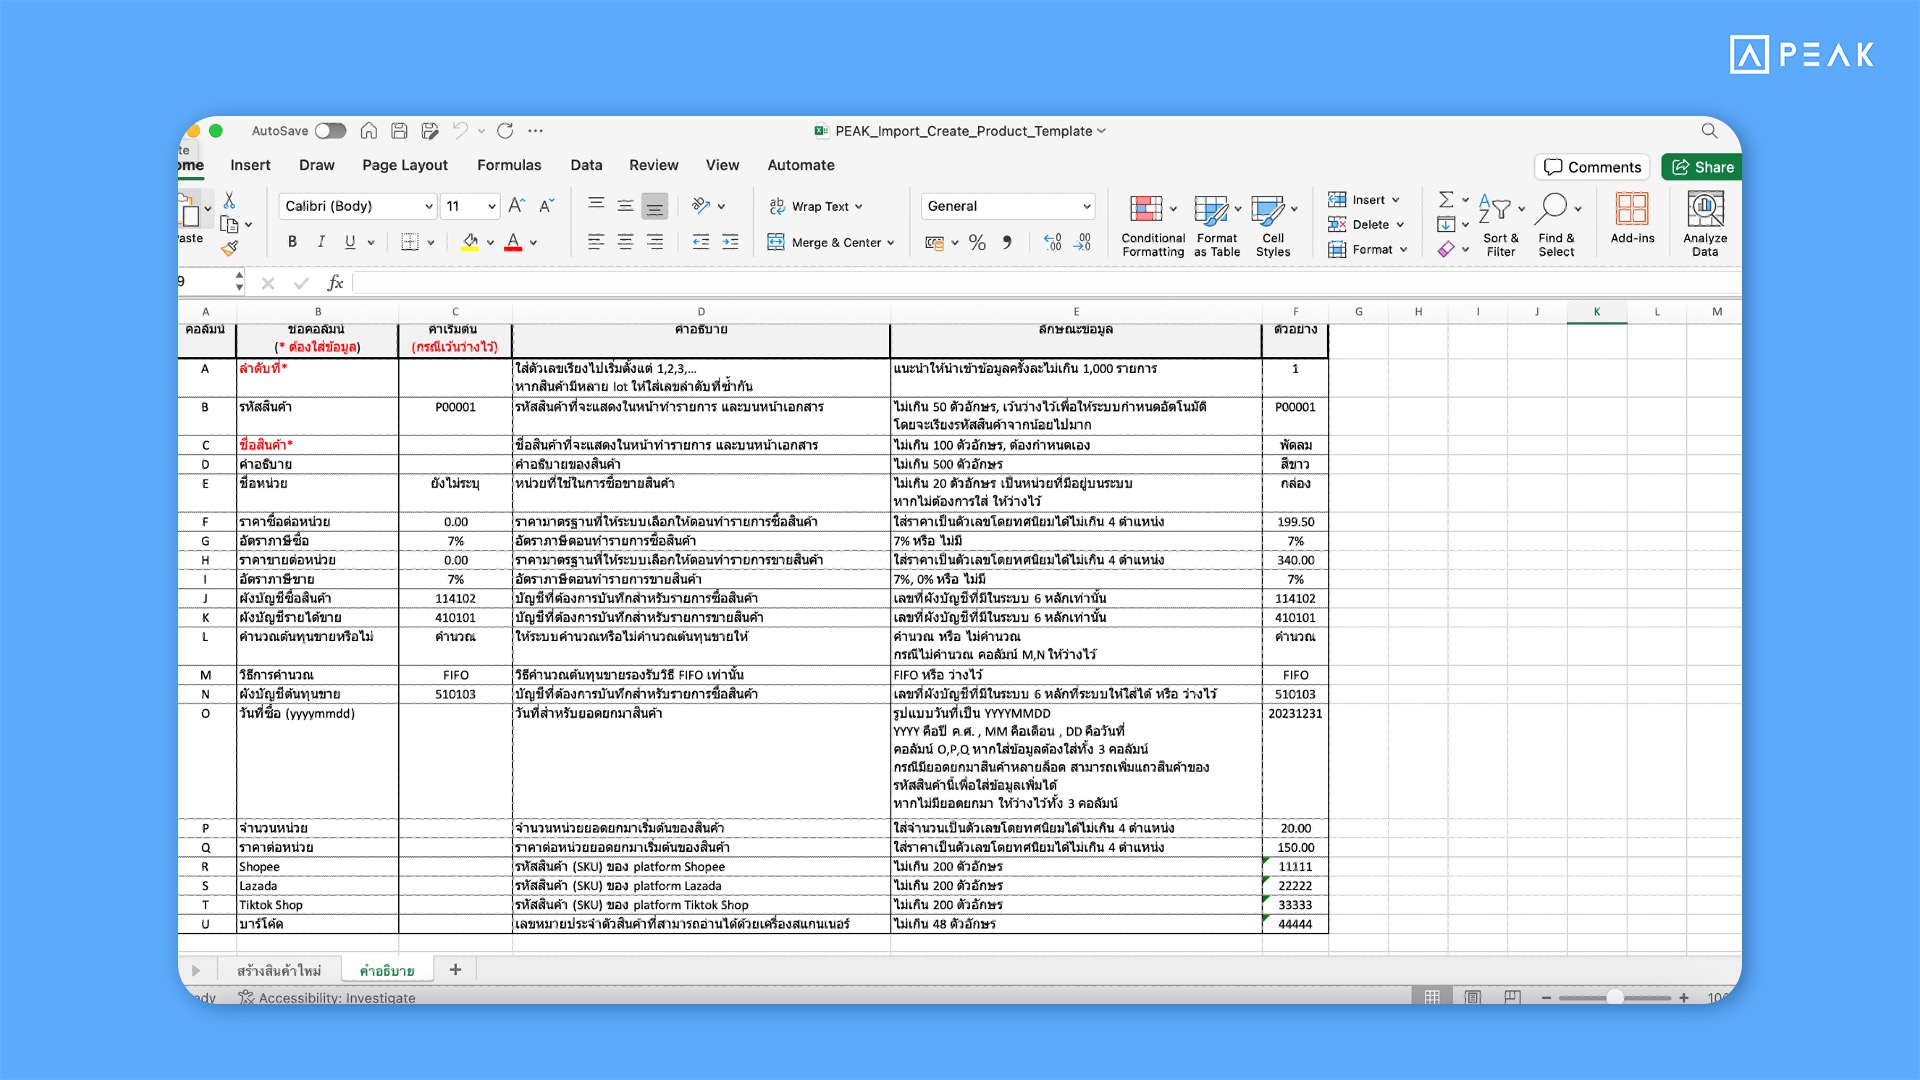This screenshot has height=1080, width=1920.
Task: Click the Bold formatting icon
Action: pyautogui.click(x=292, y=242)
